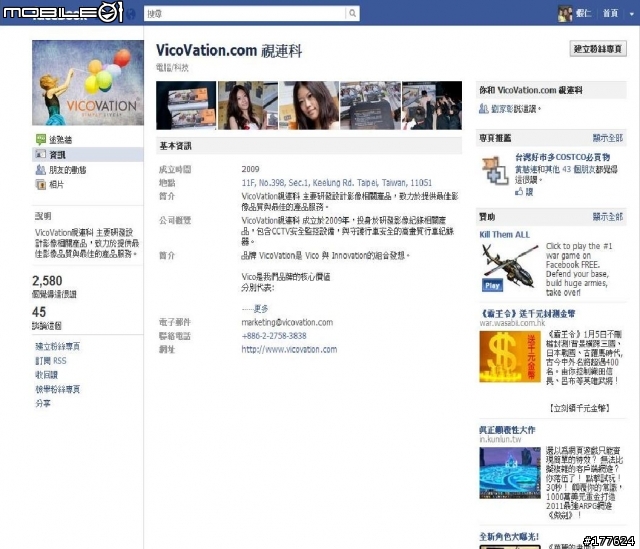The image size is (640, 549).
Task: Click the friends activity icon in sidebar
Action: coord(40,170)
